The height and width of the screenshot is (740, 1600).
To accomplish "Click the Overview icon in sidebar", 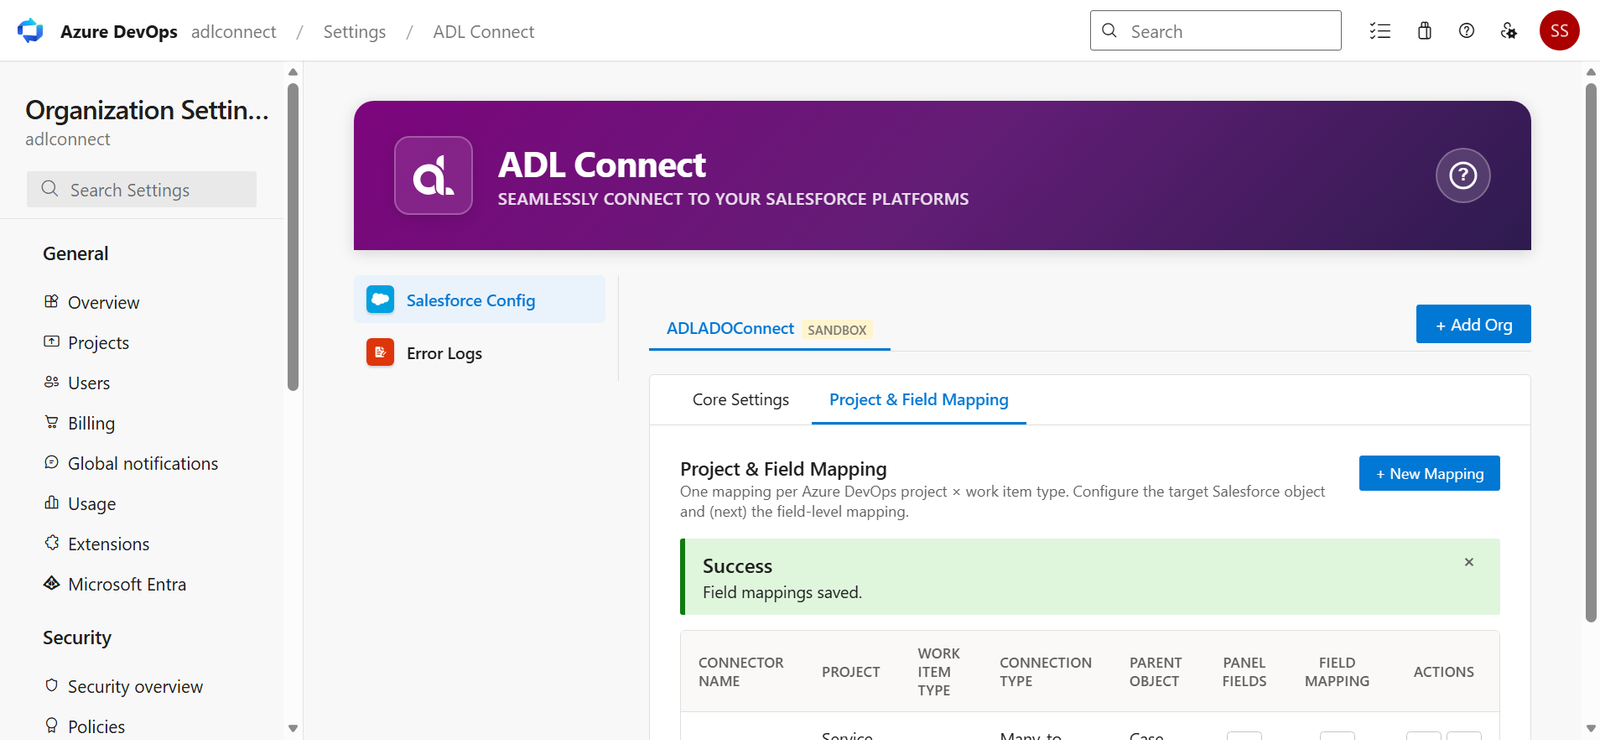I will (51, 301).
